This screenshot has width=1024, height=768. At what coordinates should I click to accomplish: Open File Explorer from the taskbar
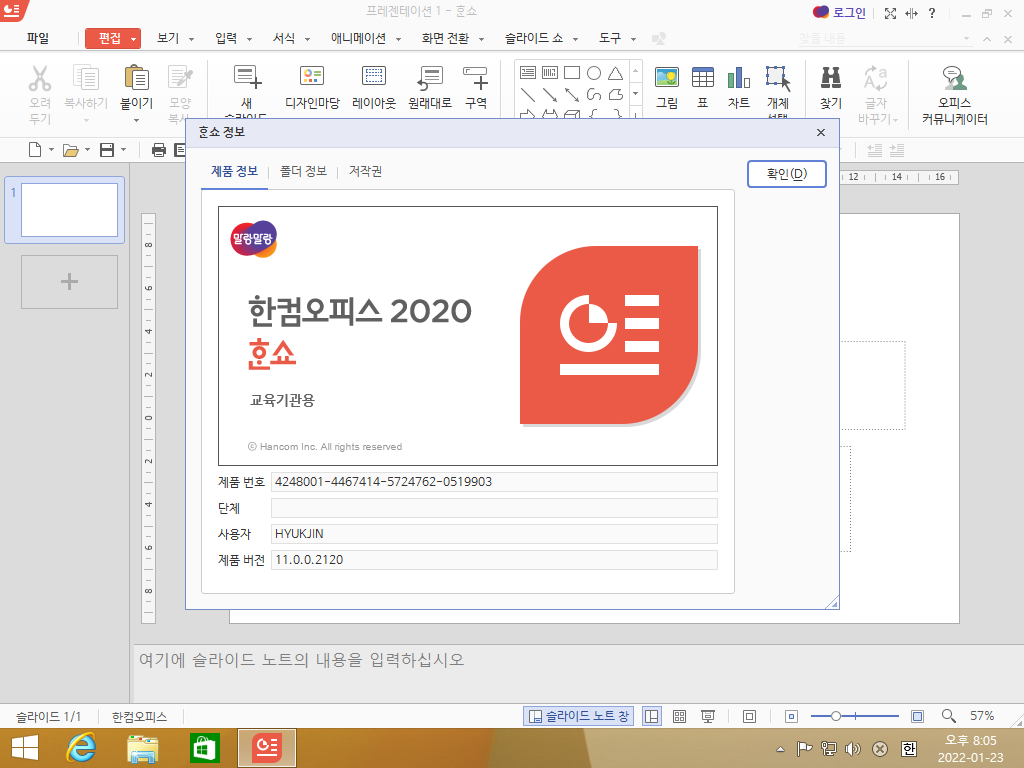pos(142,748)
